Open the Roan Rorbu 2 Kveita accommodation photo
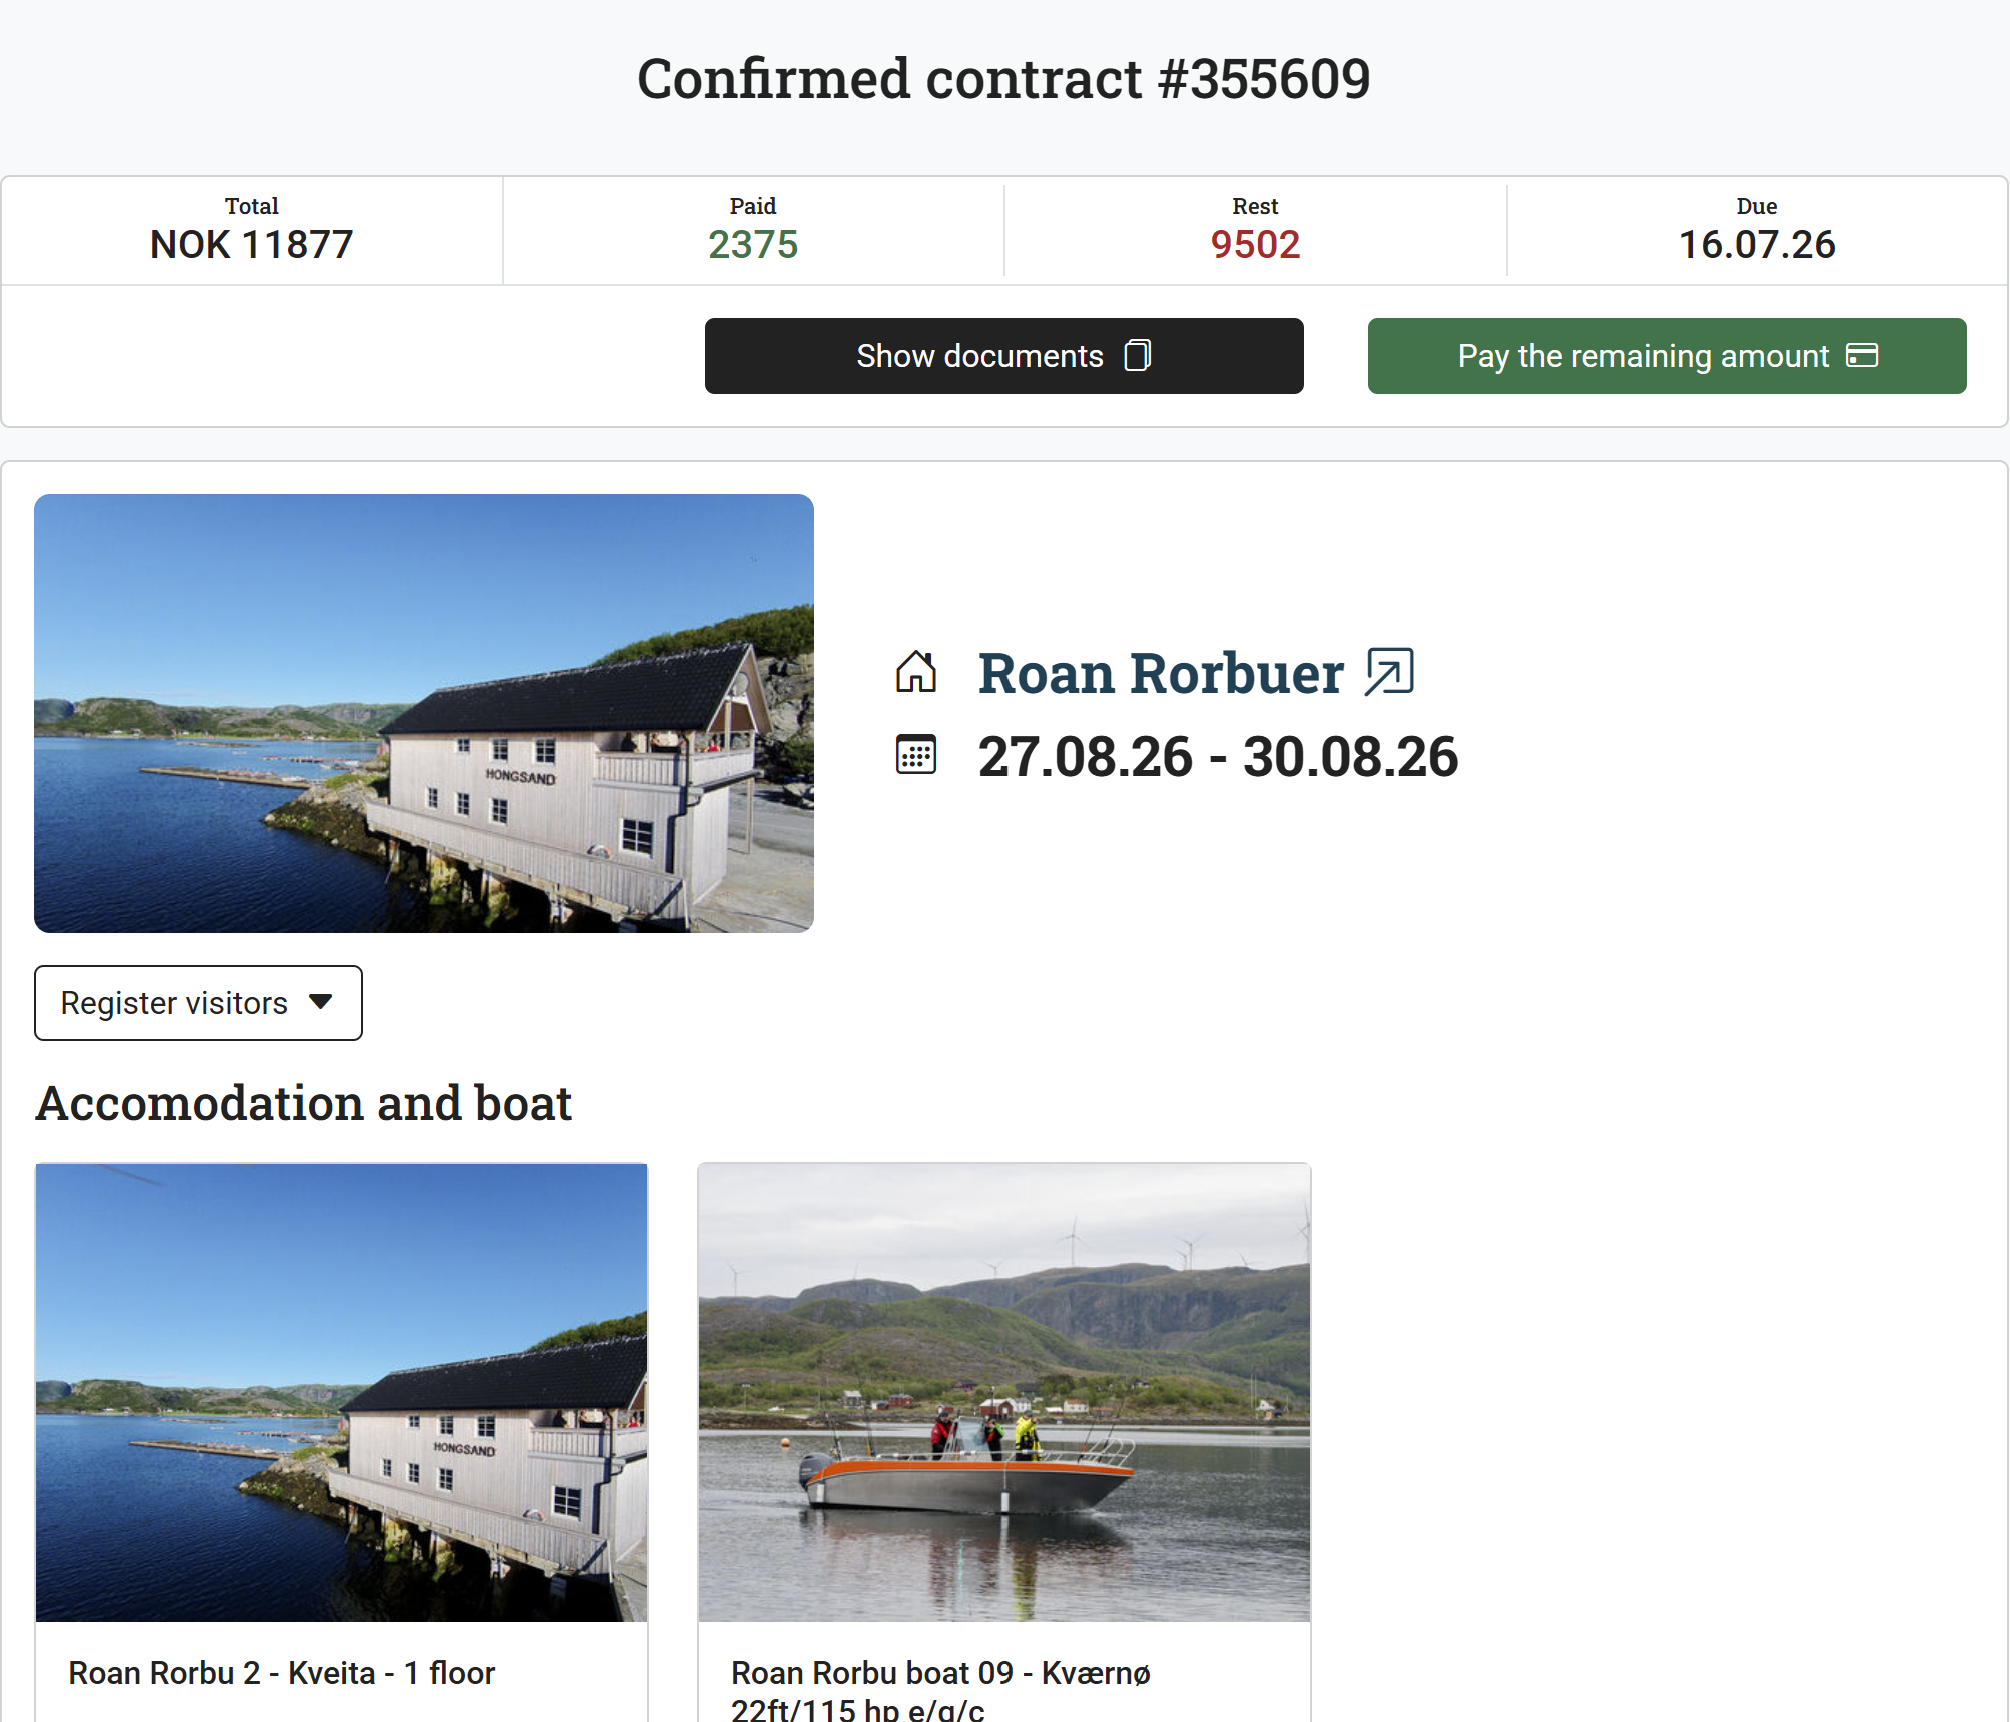The width and height of the screenshot is (2010, 1722). coord(342,1392)
